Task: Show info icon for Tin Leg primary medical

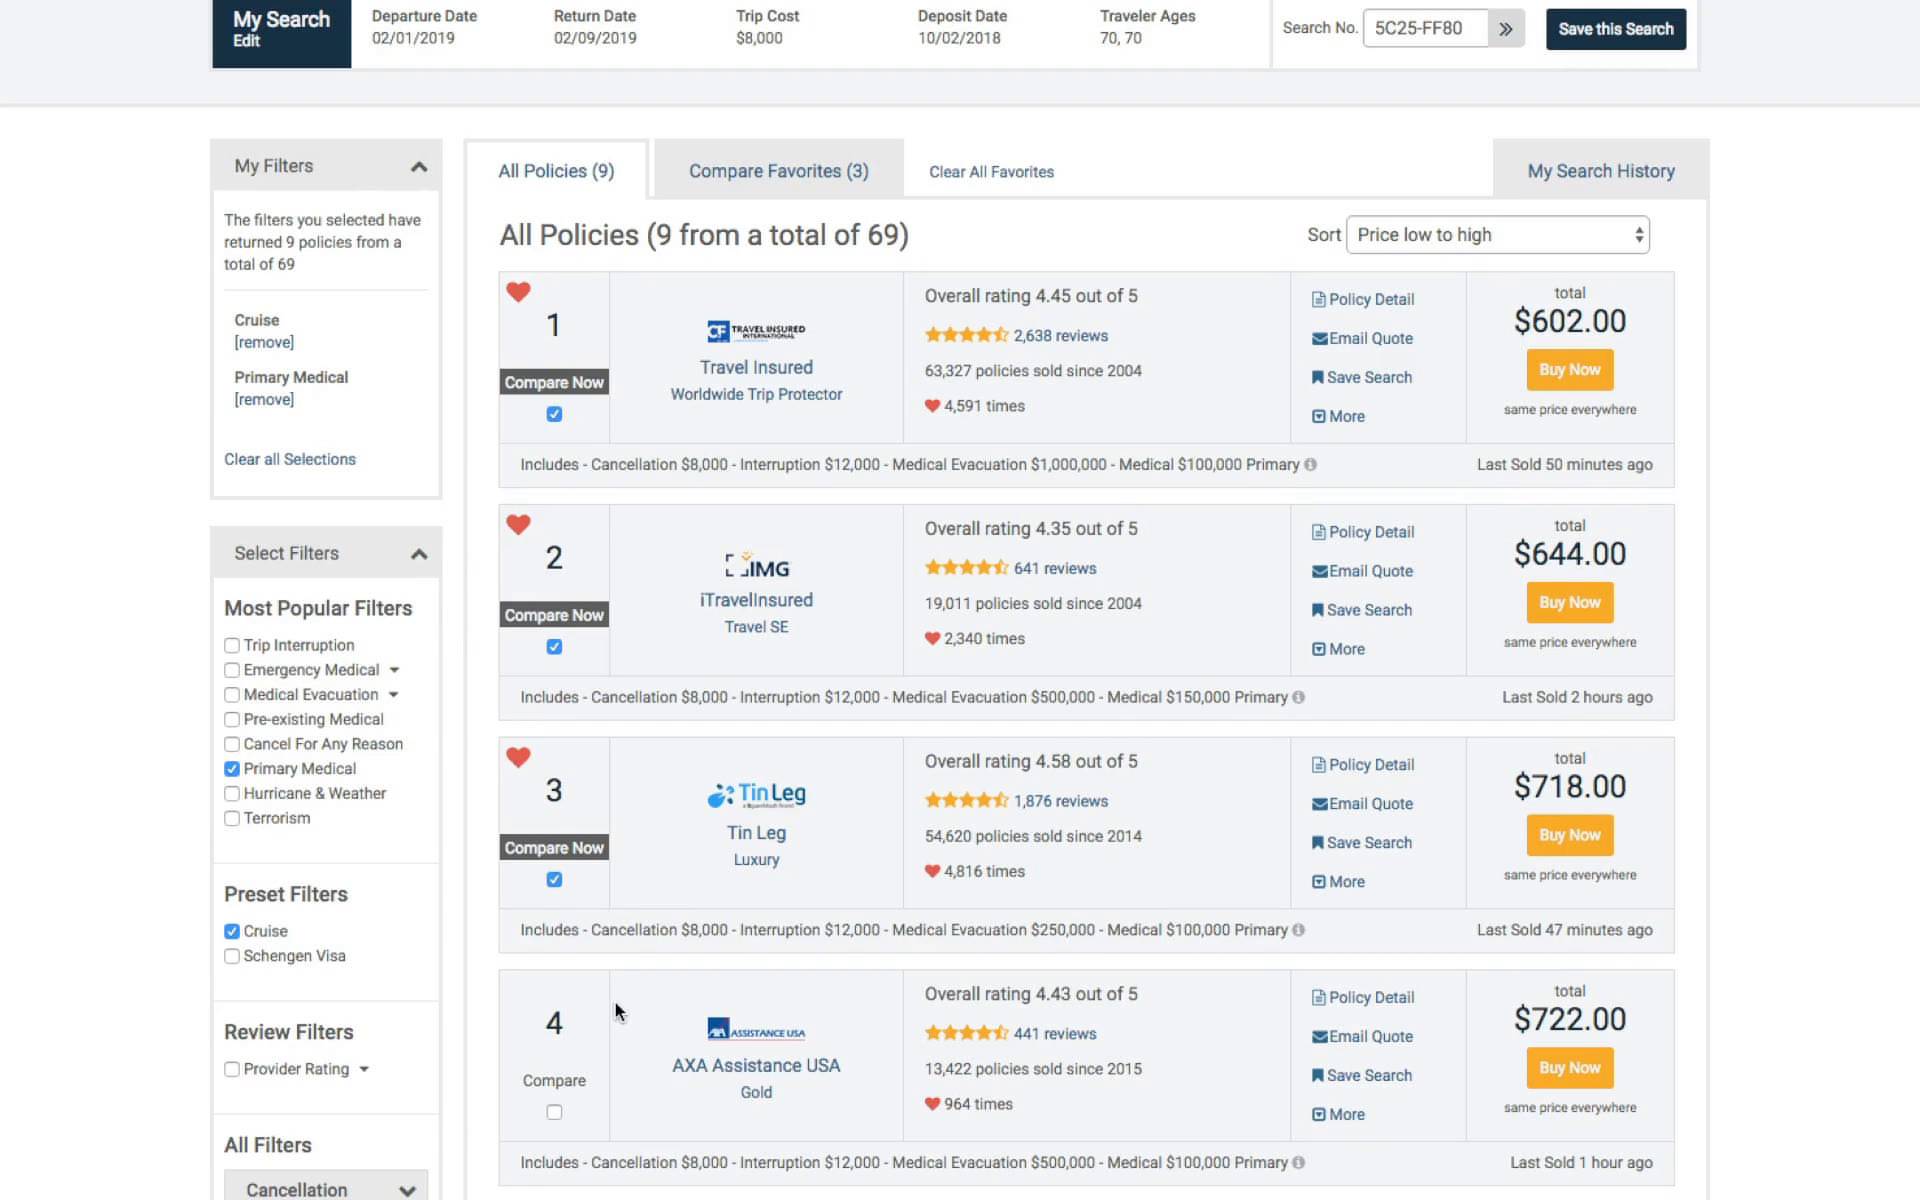Action: (x=1298, y=930)
